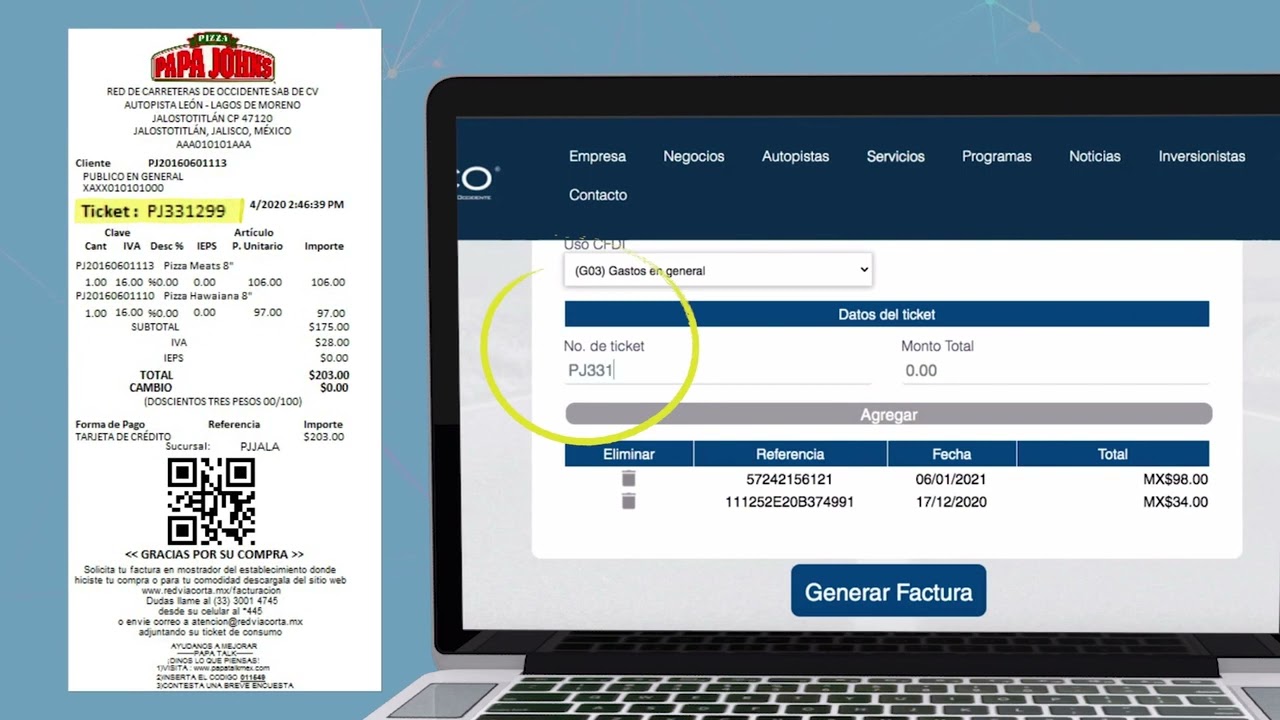The image size is (1280, 720).
Task: Focus the No. de ticket field
Action: click(x=716, y=371)
